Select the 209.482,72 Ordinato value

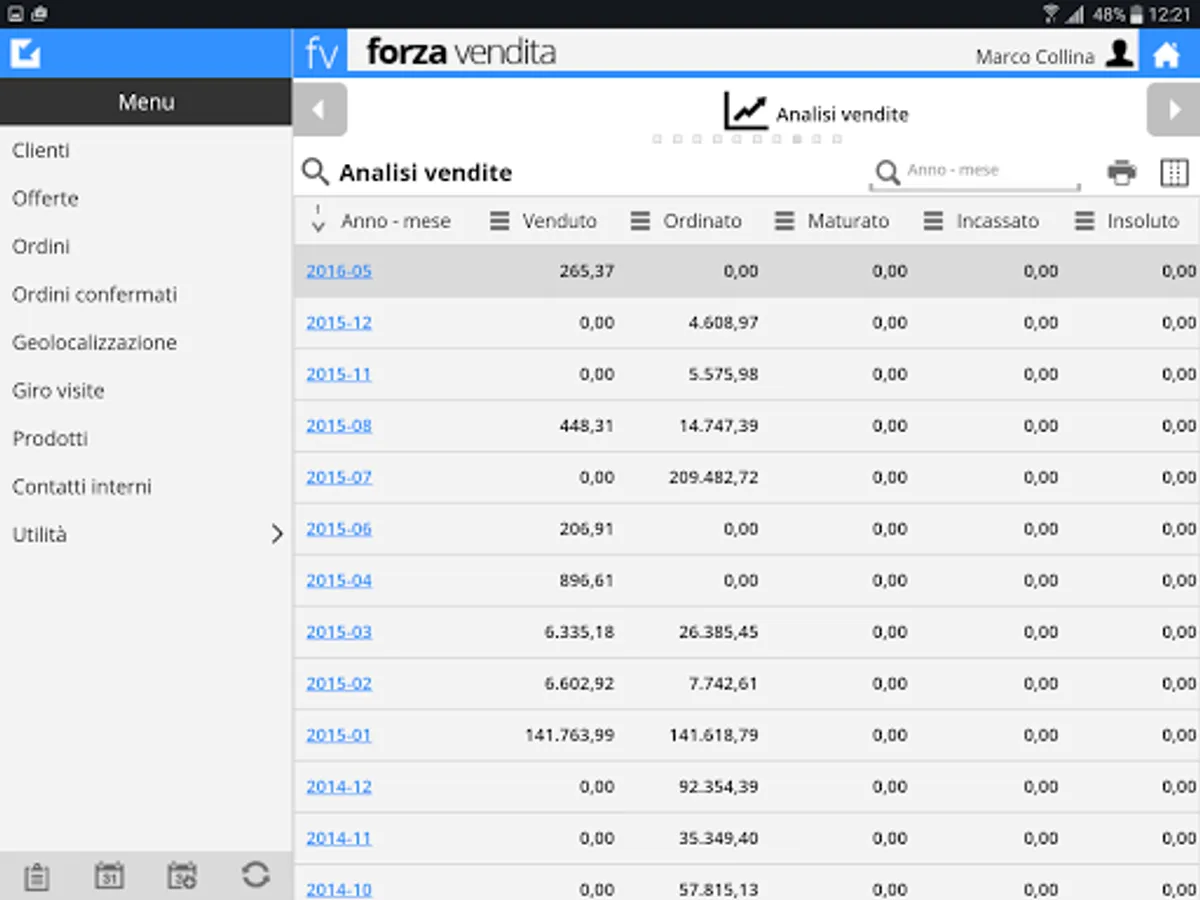pos(713,478)
